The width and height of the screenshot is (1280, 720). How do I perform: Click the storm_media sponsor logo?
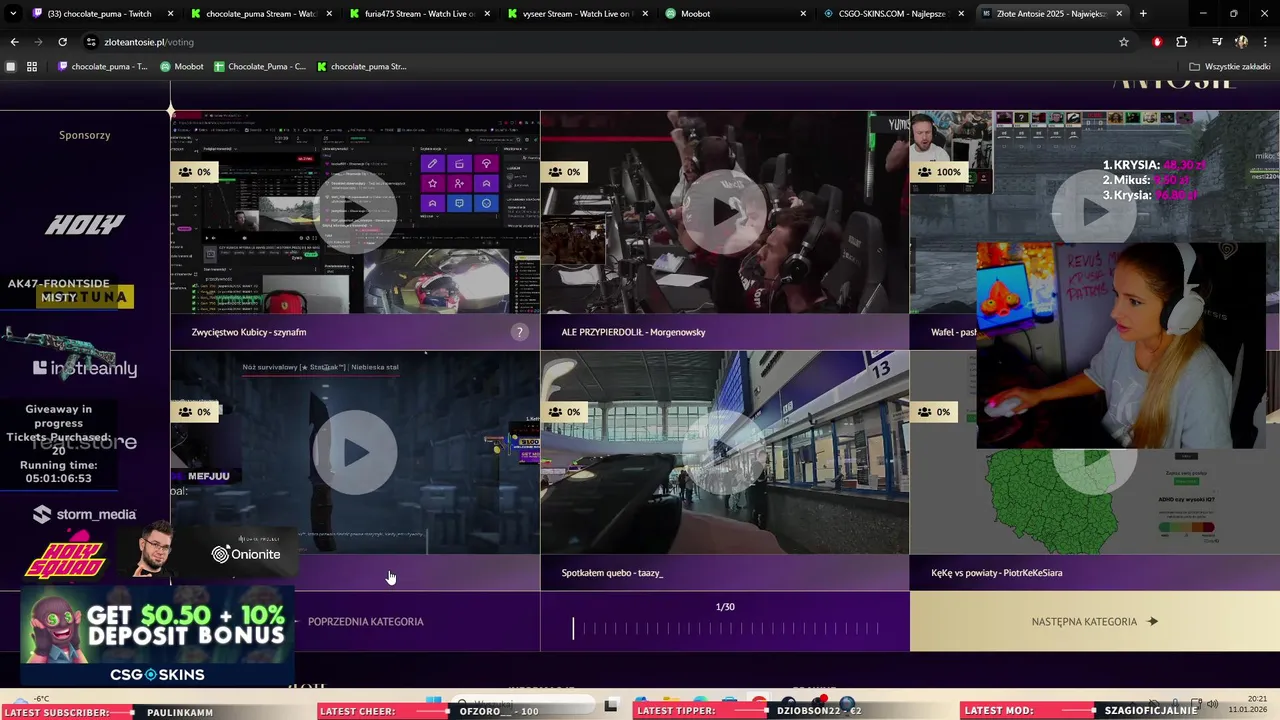[85, 514]
